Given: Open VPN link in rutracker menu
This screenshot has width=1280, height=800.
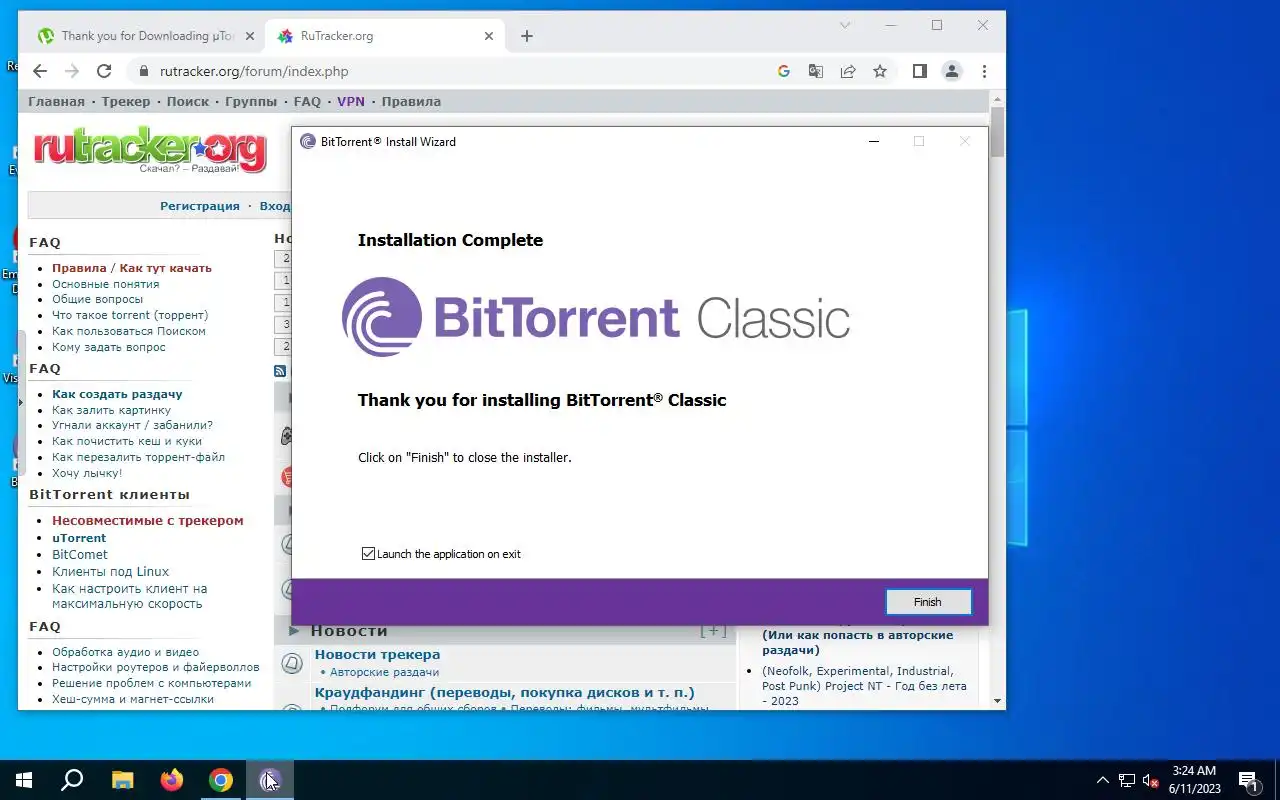Looking at the screenshot, I should pyautogui.click(x=351, y=101).
